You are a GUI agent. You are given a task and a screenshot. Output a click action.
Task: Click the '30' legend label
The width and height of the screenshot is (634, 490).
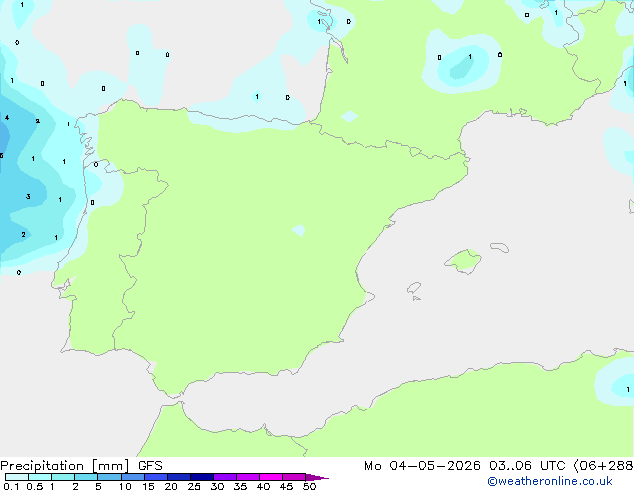click(x=217, y=486)
